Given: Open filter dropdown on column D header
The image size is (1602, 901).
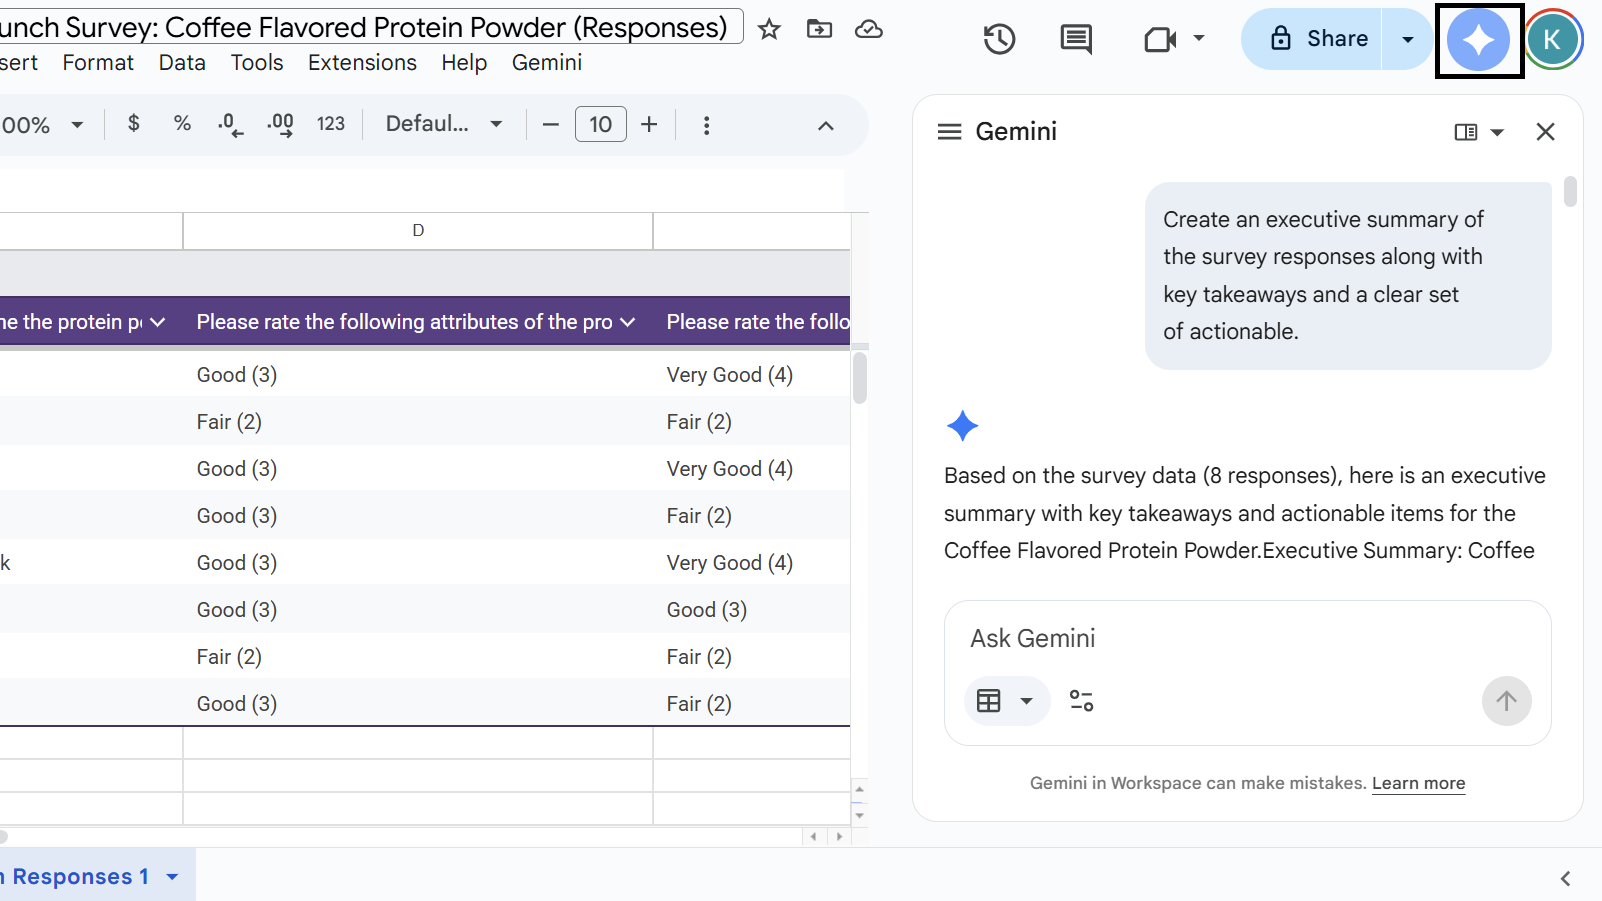Looking at the screenshot, I should click(x=628, y=322).
